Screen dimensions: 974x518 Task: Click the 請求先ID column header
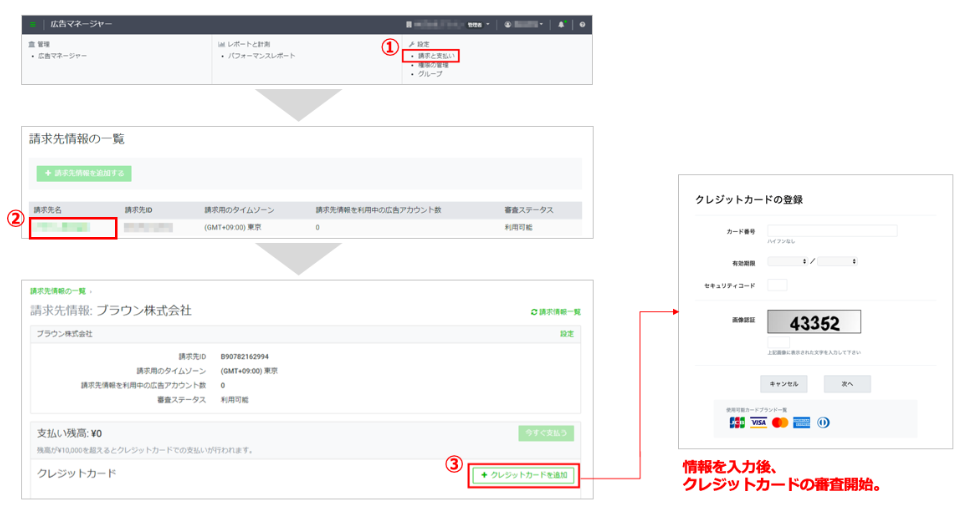tap(139, 210)
